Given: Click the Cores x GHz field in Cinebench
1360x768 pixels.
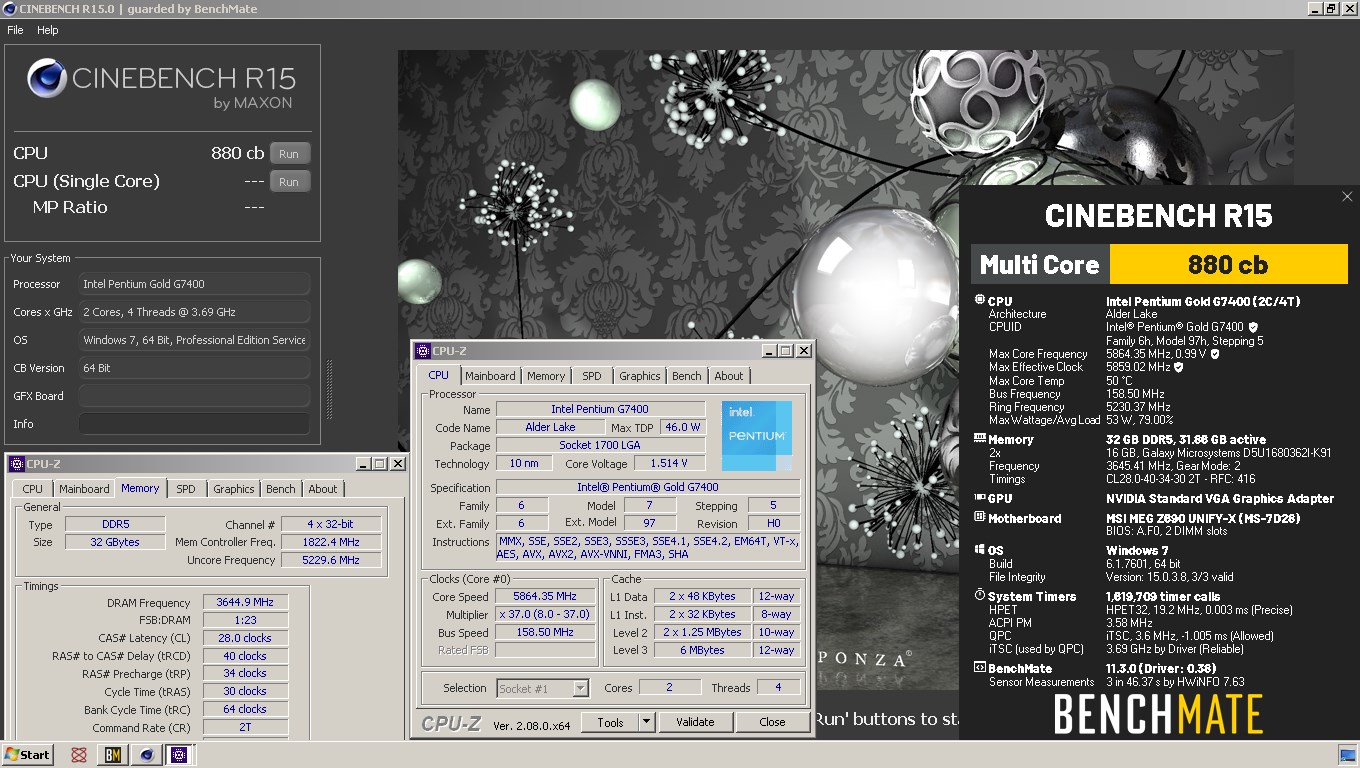Looking at the screenshot, I should [x=194, y=312].
